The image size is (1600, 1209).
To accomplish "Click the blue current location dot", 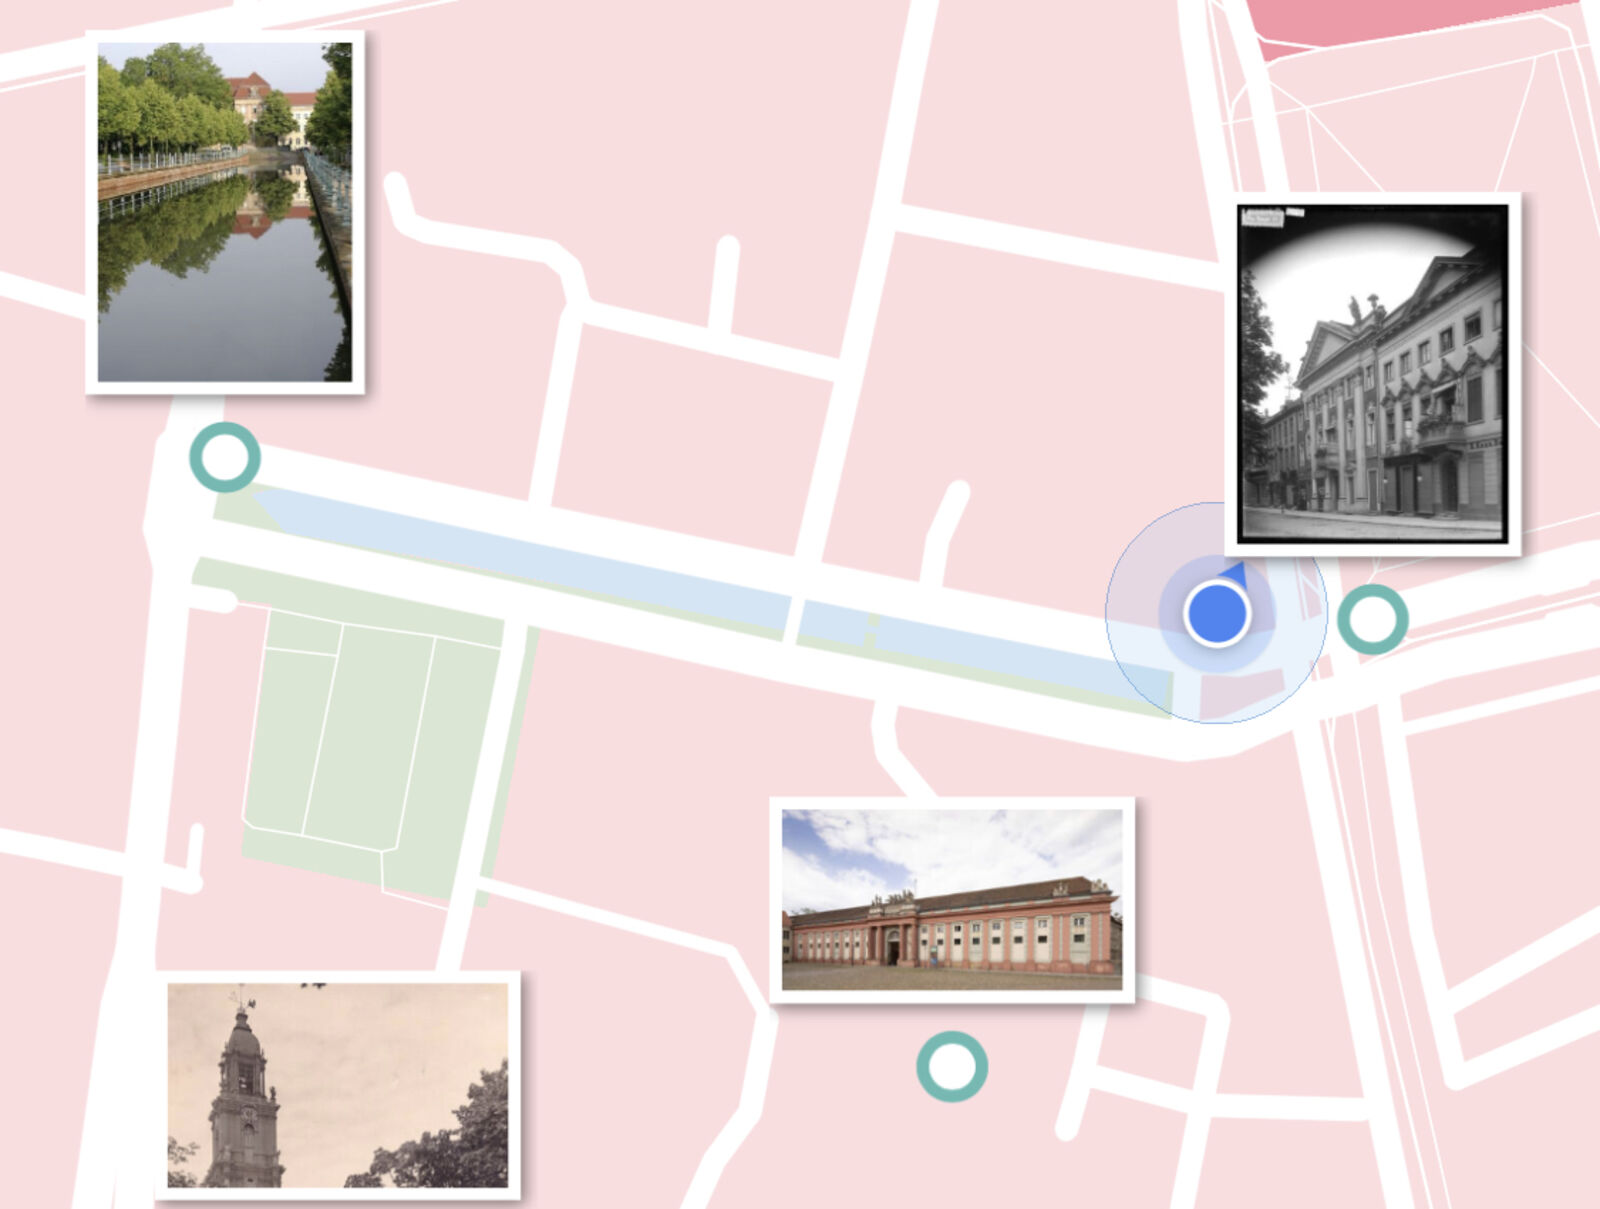I will (1216, 614).
